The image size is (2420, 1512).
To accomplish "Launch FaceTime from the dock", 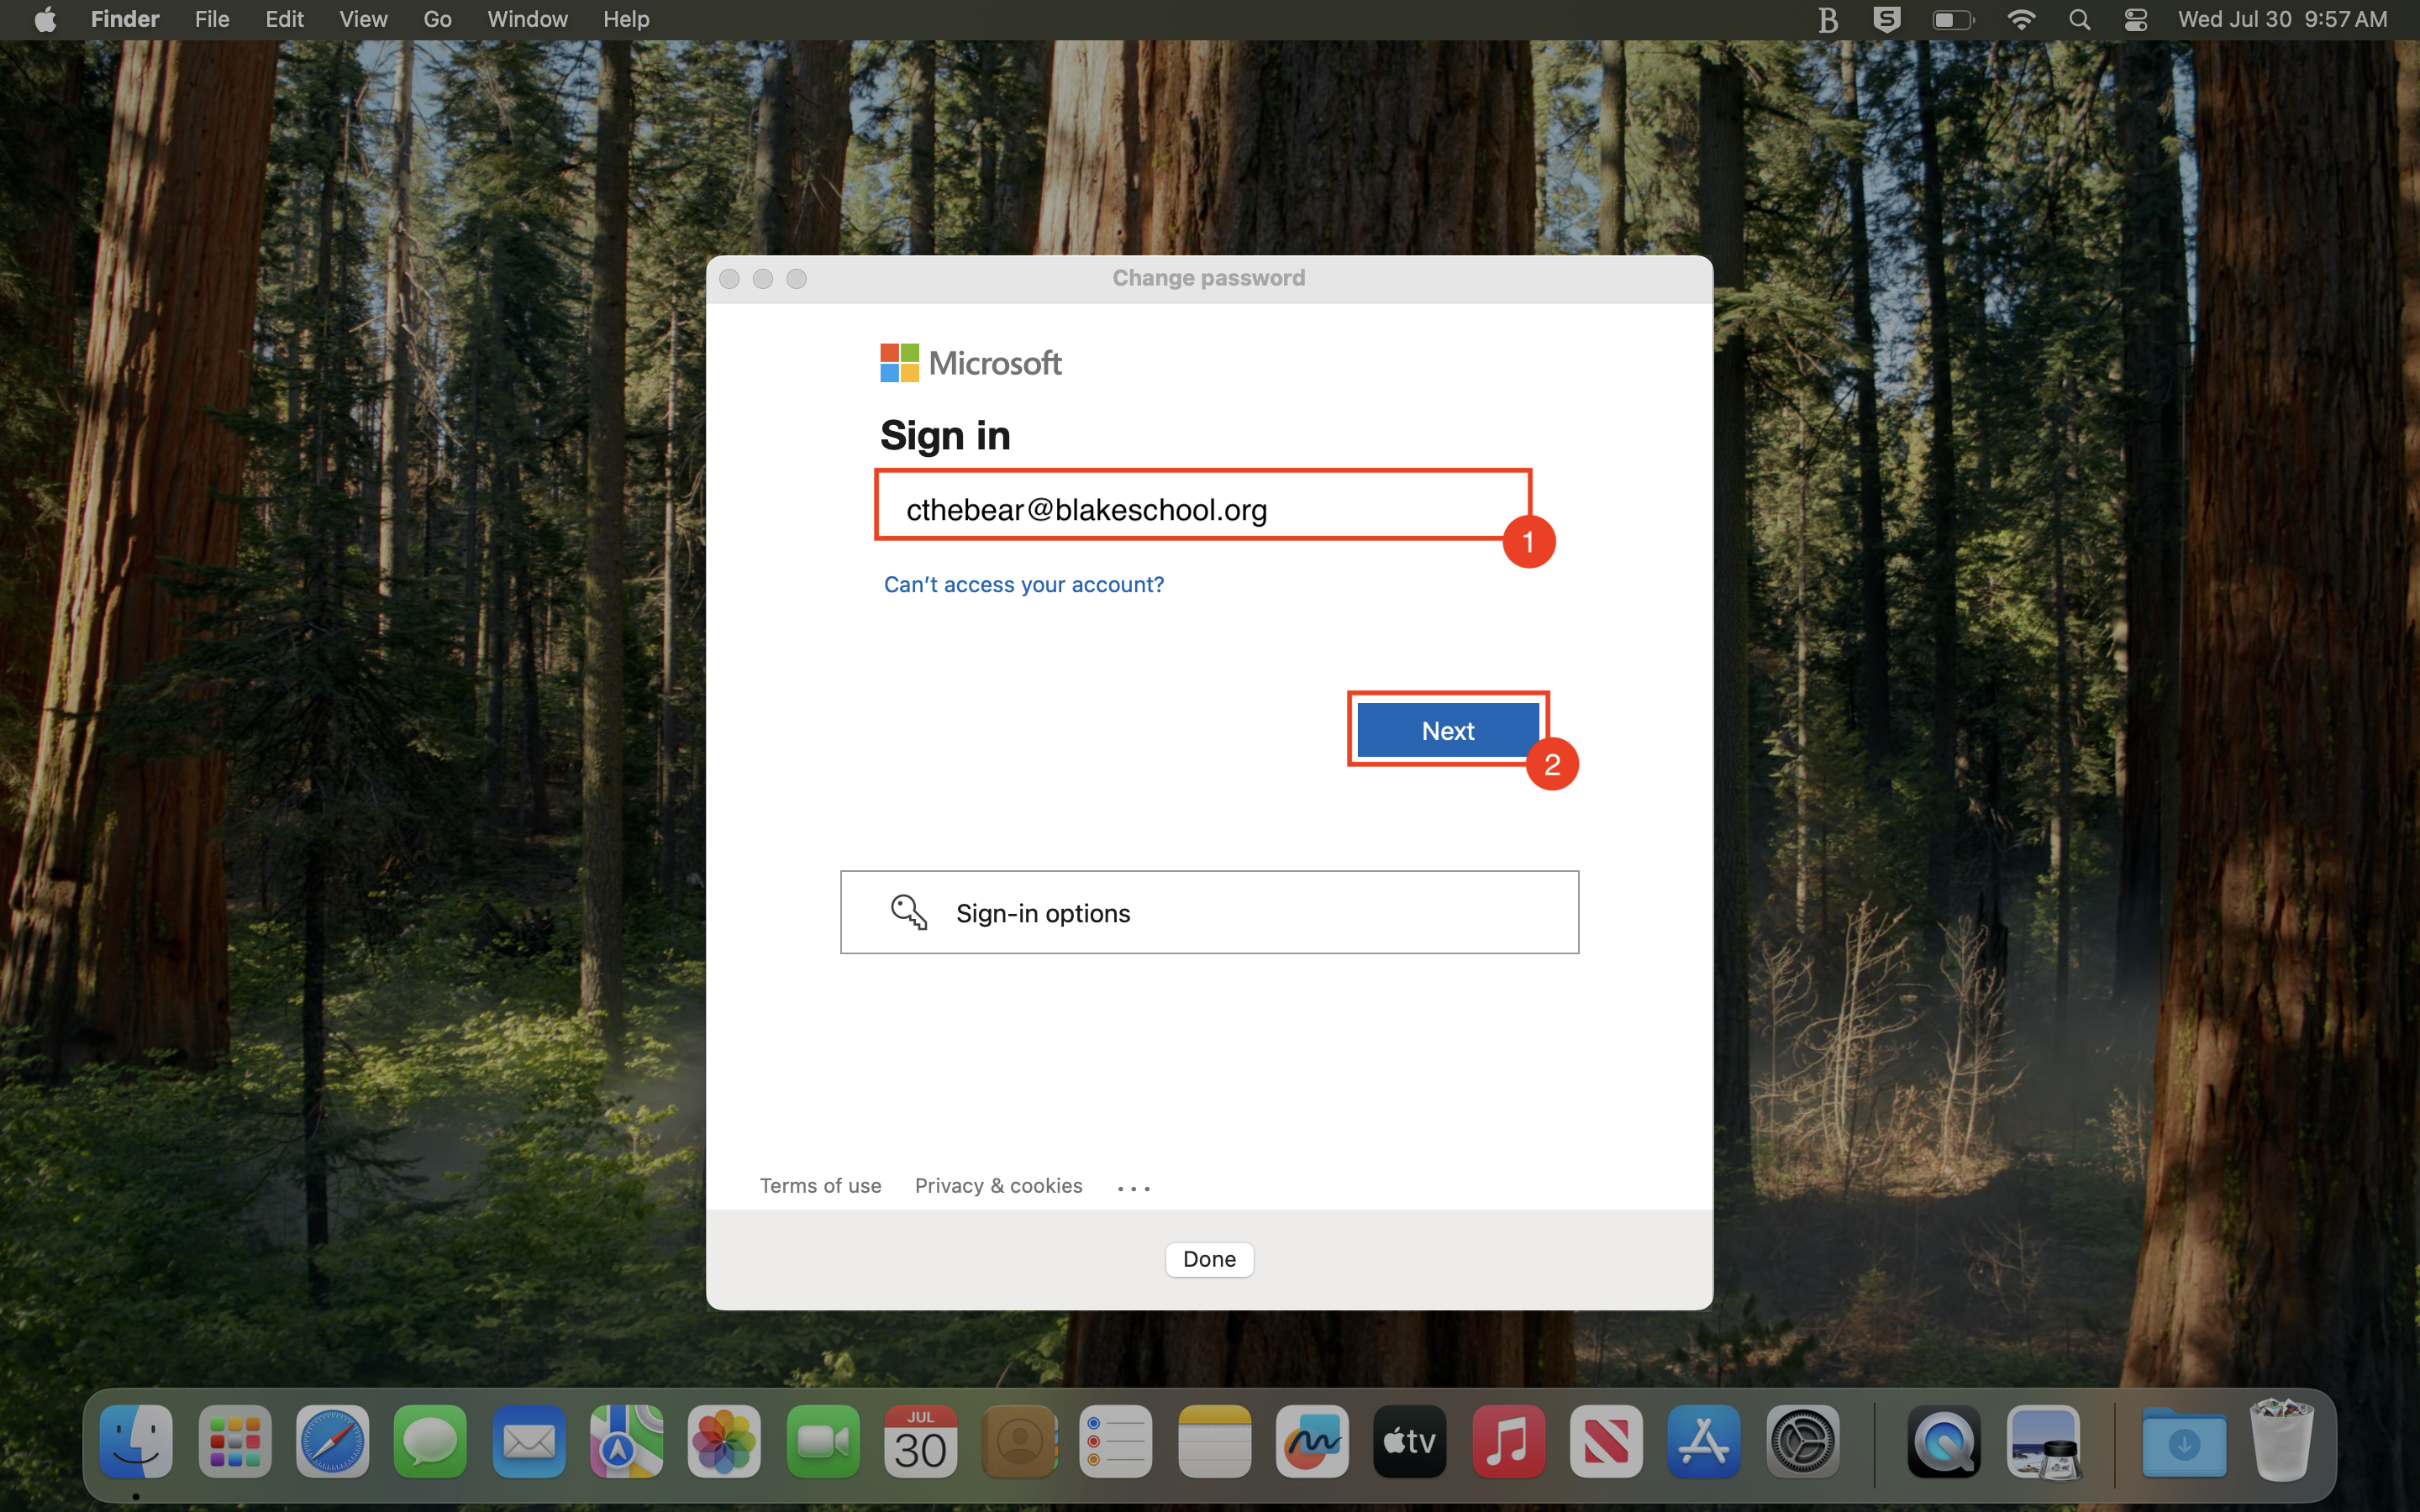I will click(x=822, y=1441).
